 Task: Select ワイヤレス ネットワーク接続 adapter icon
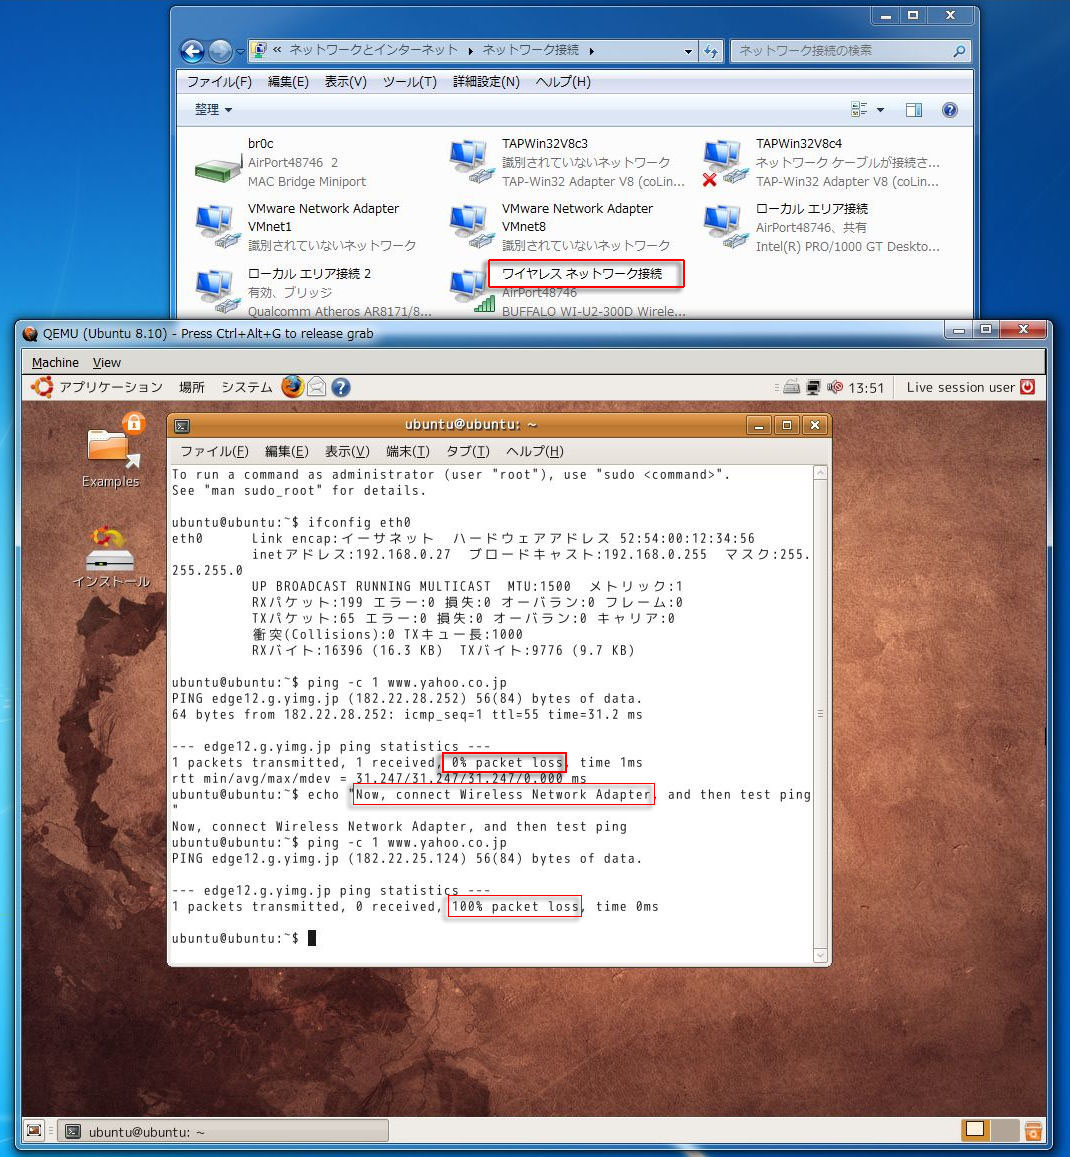pos(472,291)
